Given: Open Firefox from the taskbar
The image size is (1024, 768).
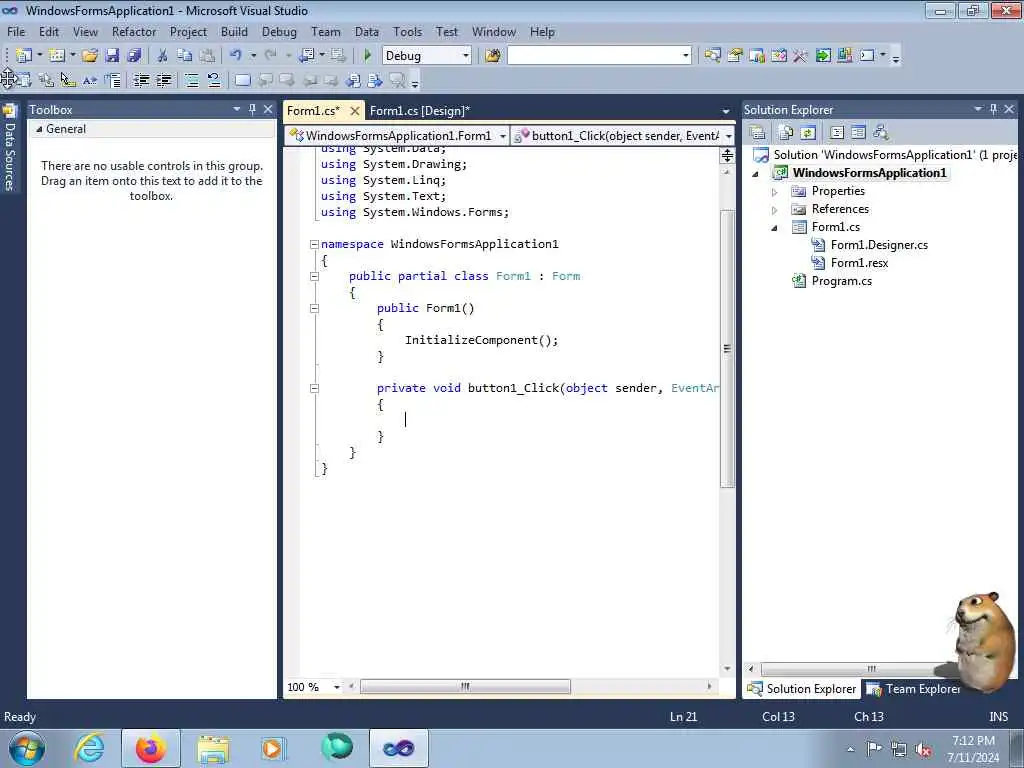Looking at the screenshot, I should tap(151, 748).
